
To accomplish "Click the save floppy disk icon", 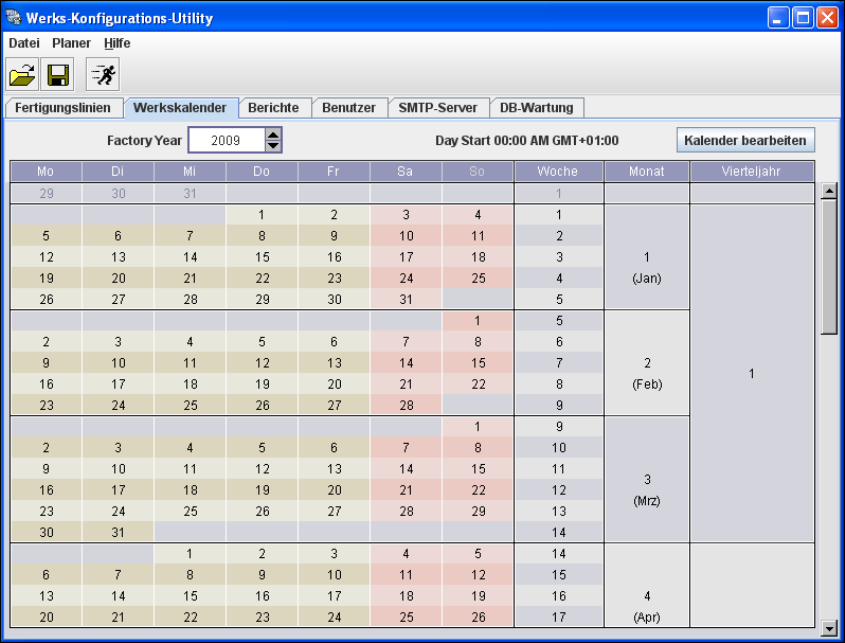I will (x=58, y=74).
